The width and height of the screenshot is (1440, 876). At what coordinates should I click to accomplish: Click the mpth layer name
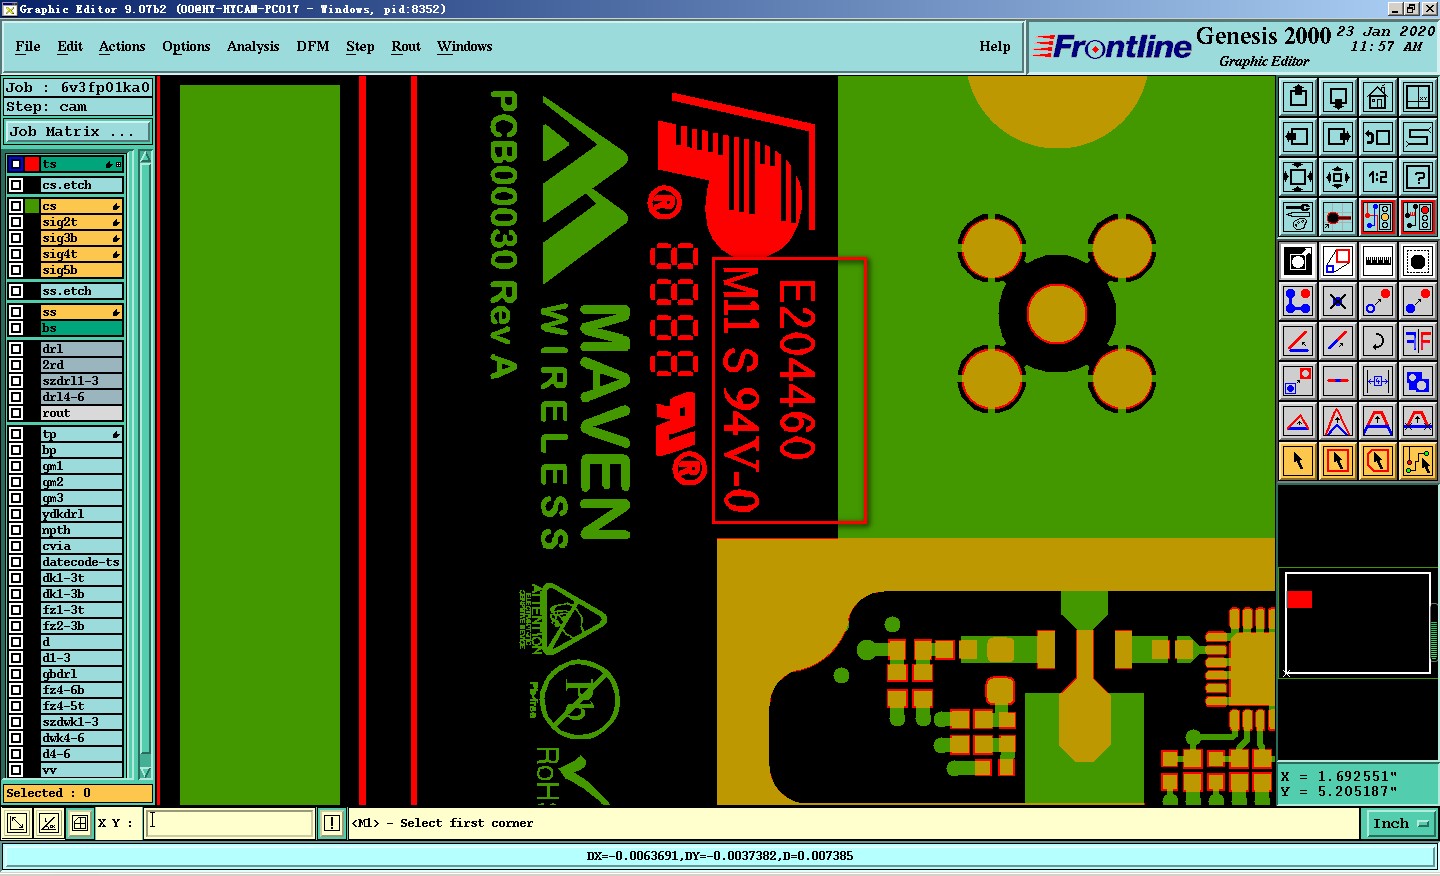(x=81, y=530)
